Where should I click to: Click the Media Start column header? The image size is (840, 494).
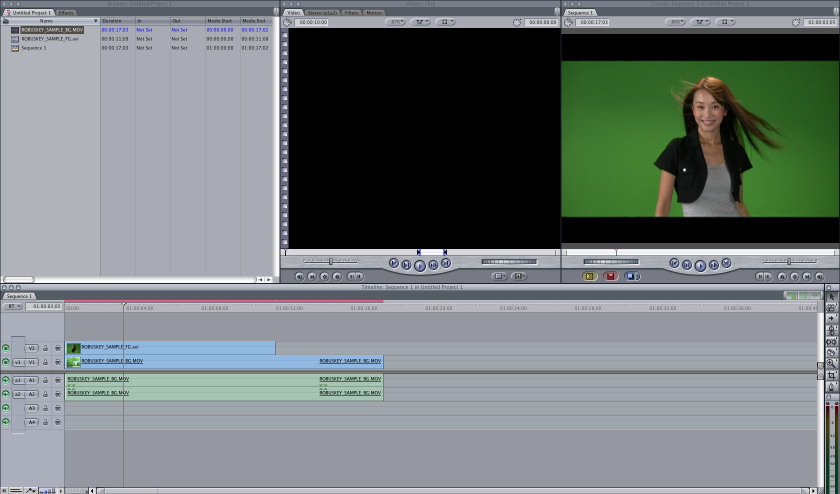pos(223,21)
